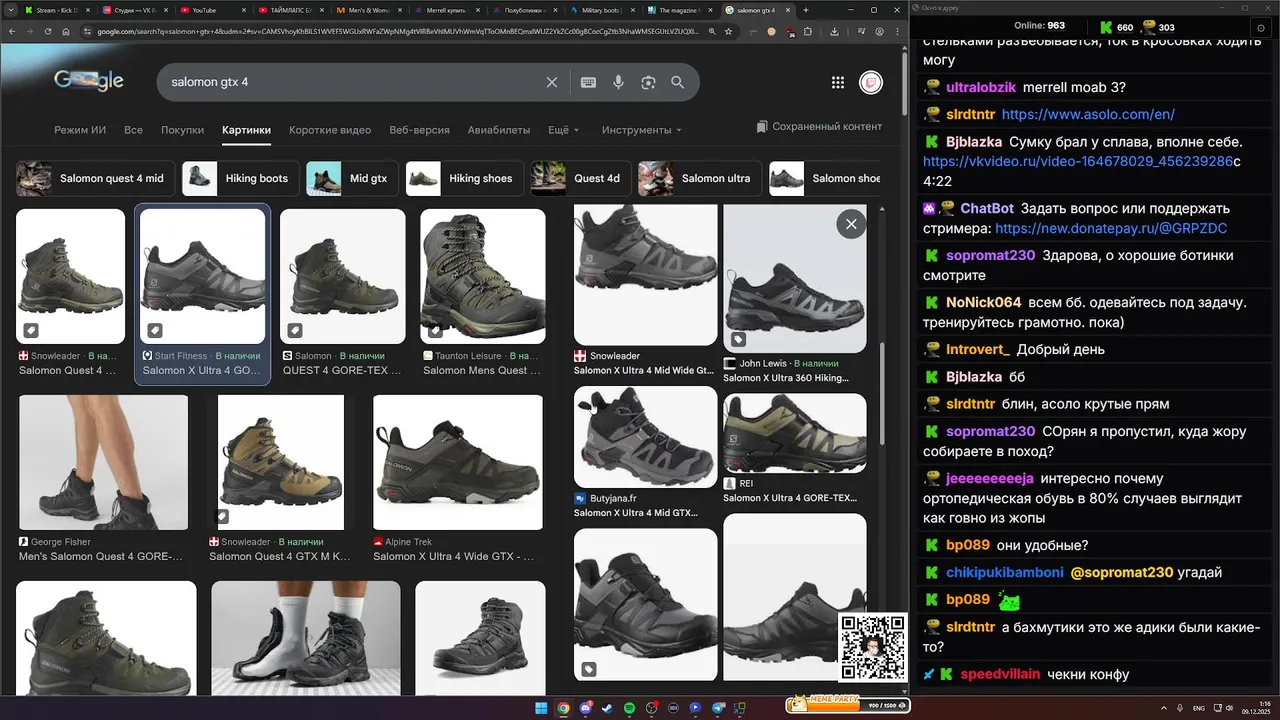
Task: Open Chrome downloads icon
Action: click(834, 31)
